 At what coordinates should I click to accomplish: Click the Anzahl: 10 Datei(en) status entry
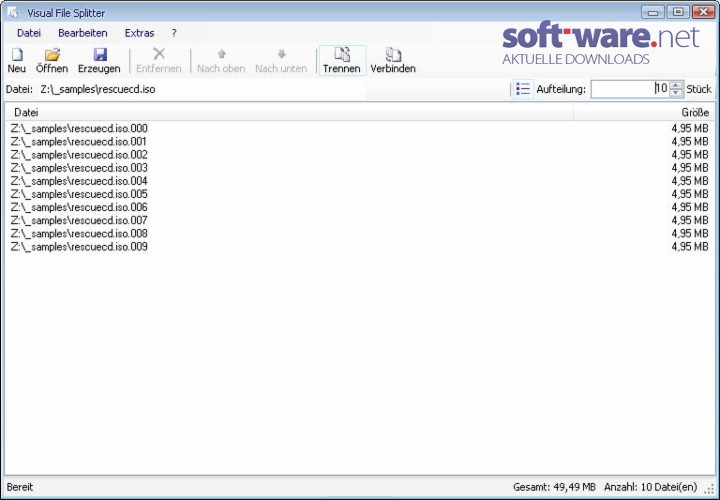(650, 487)
